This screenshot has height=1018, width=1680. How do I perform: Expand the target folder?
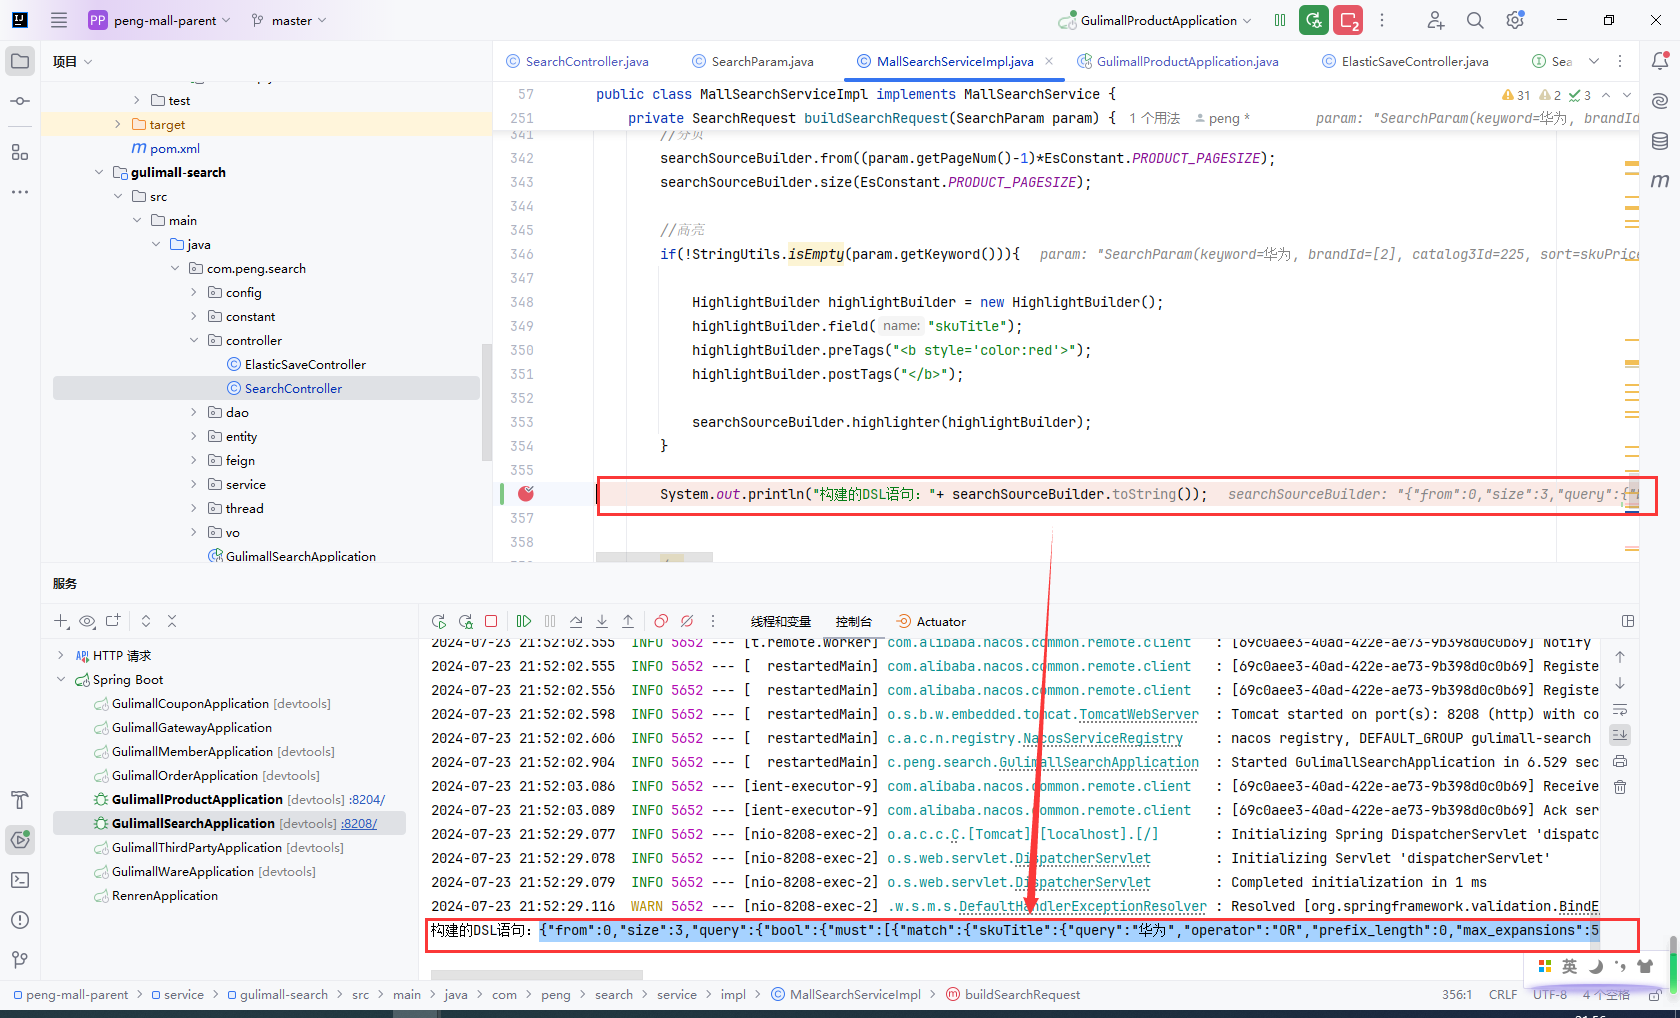coord(118,124)
